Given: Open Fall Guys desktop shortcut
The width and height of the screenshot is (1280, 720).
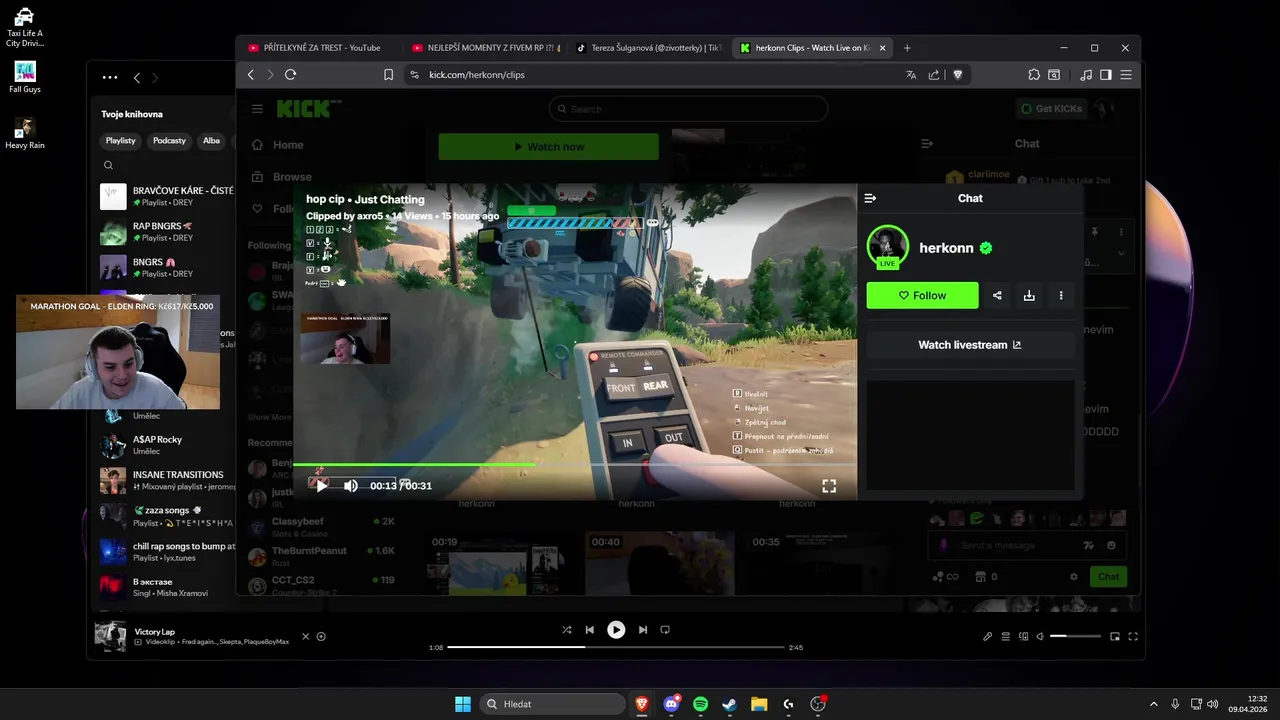Looking at the screenshot, I should (25, 77).
